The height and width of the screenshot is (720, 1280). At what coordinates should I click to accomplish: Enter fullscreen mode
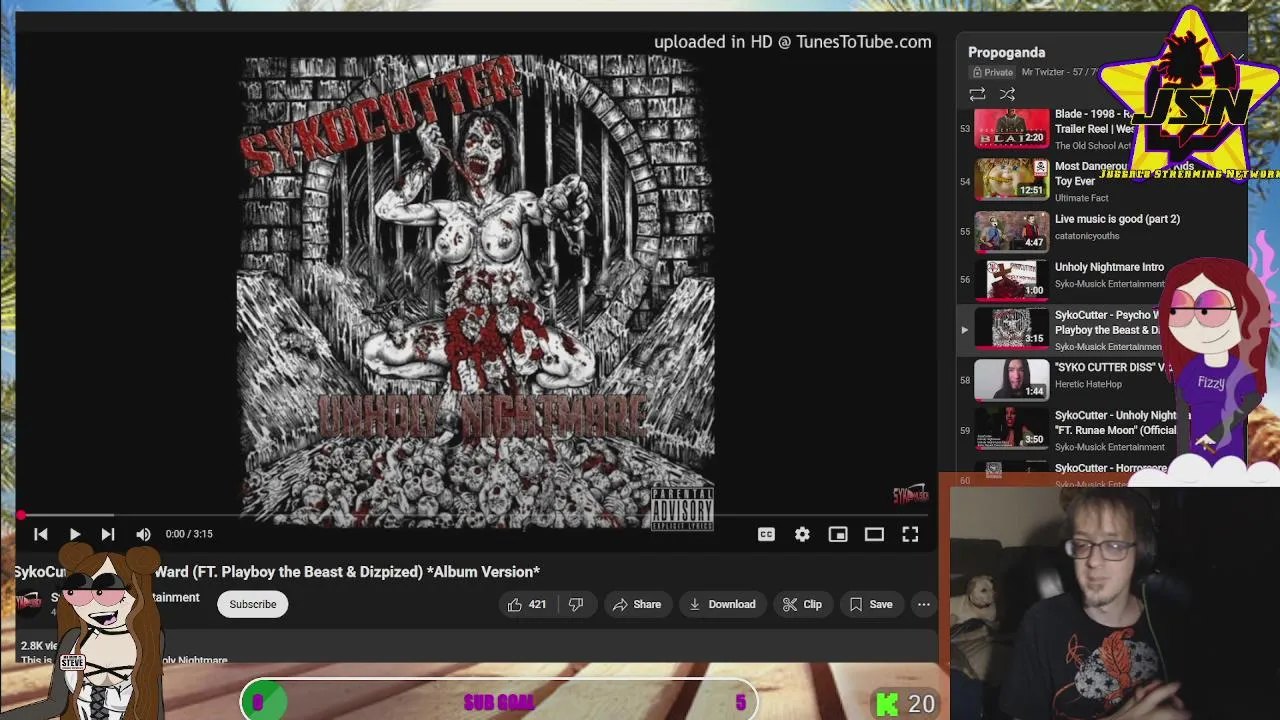tap(910, 534)
